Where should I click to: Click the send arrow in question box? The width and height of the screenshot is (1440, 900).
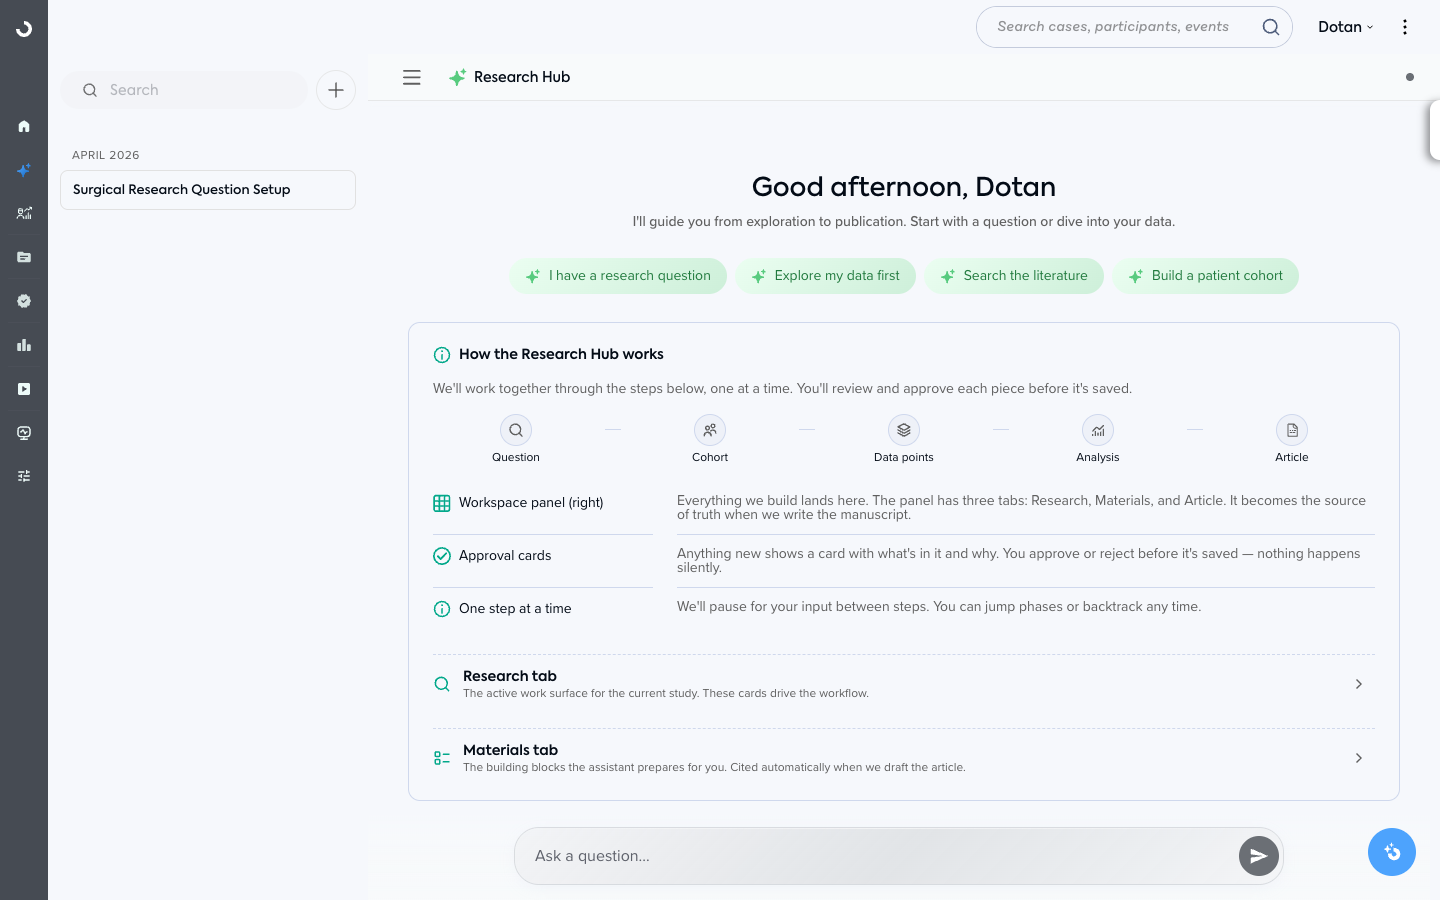[1258, 856]
